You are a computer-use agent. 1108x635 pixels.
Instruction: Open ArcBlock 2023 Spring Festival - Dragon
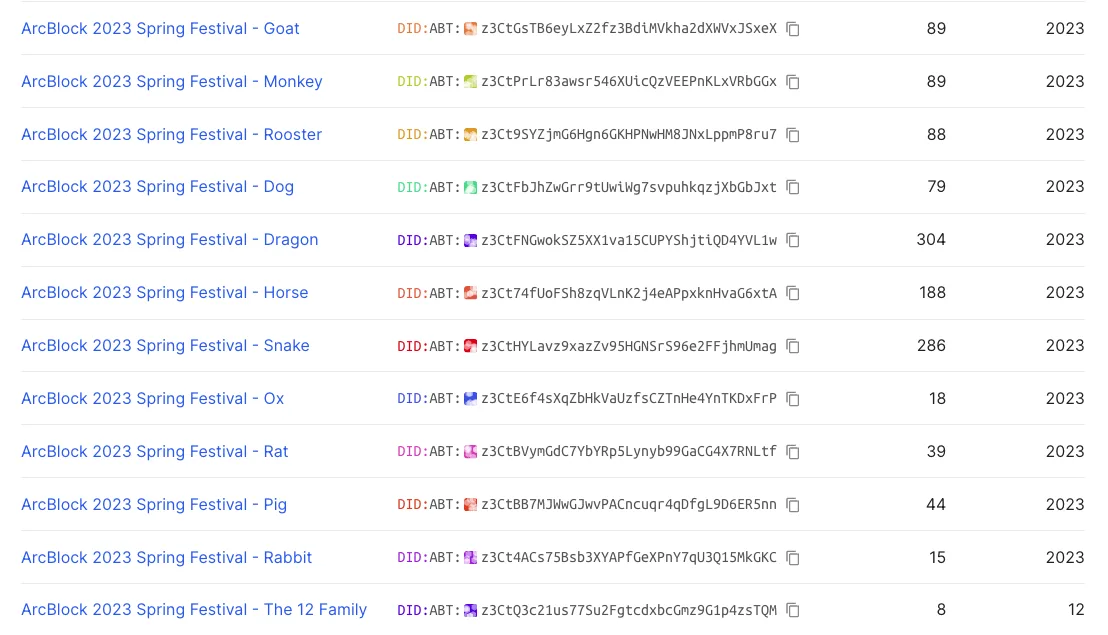[x=170, y=239]
